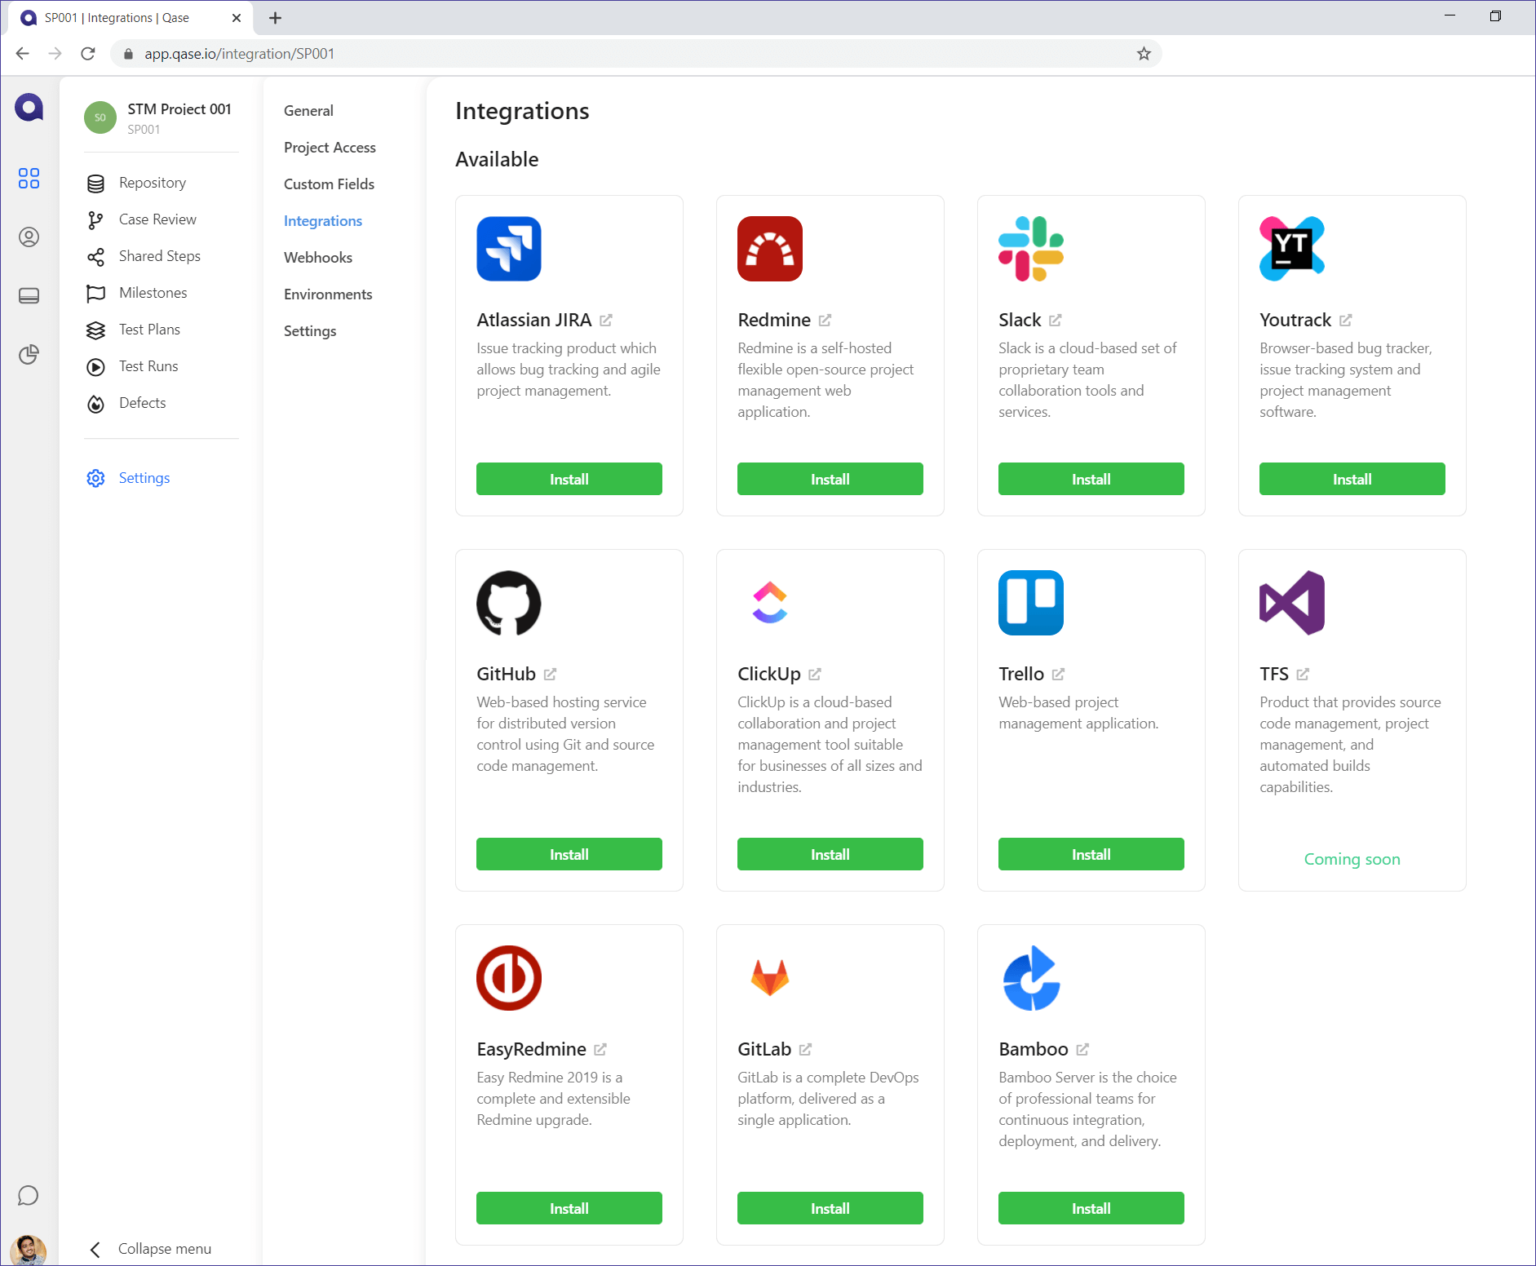Collapse the sidebar menu

pyautogui.click(x=151, y=1249)
